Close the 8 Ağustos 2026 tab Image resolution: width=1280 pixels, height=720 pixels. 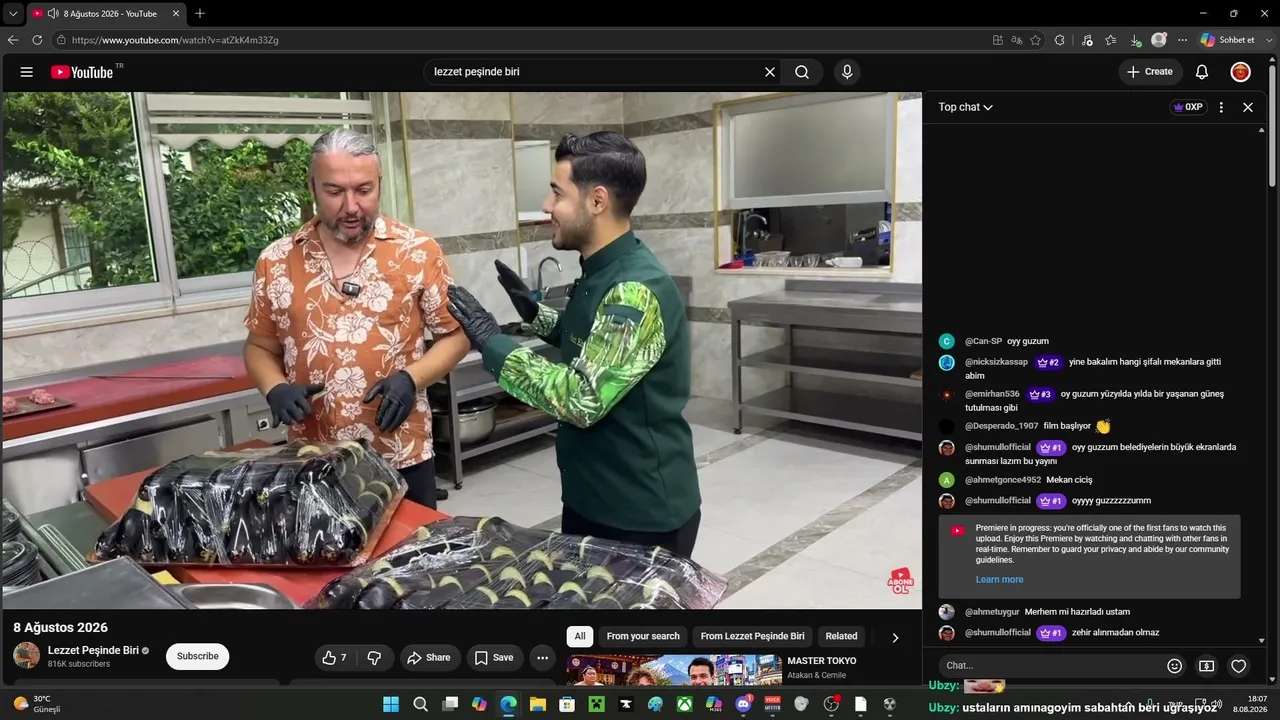coord(176,14)
